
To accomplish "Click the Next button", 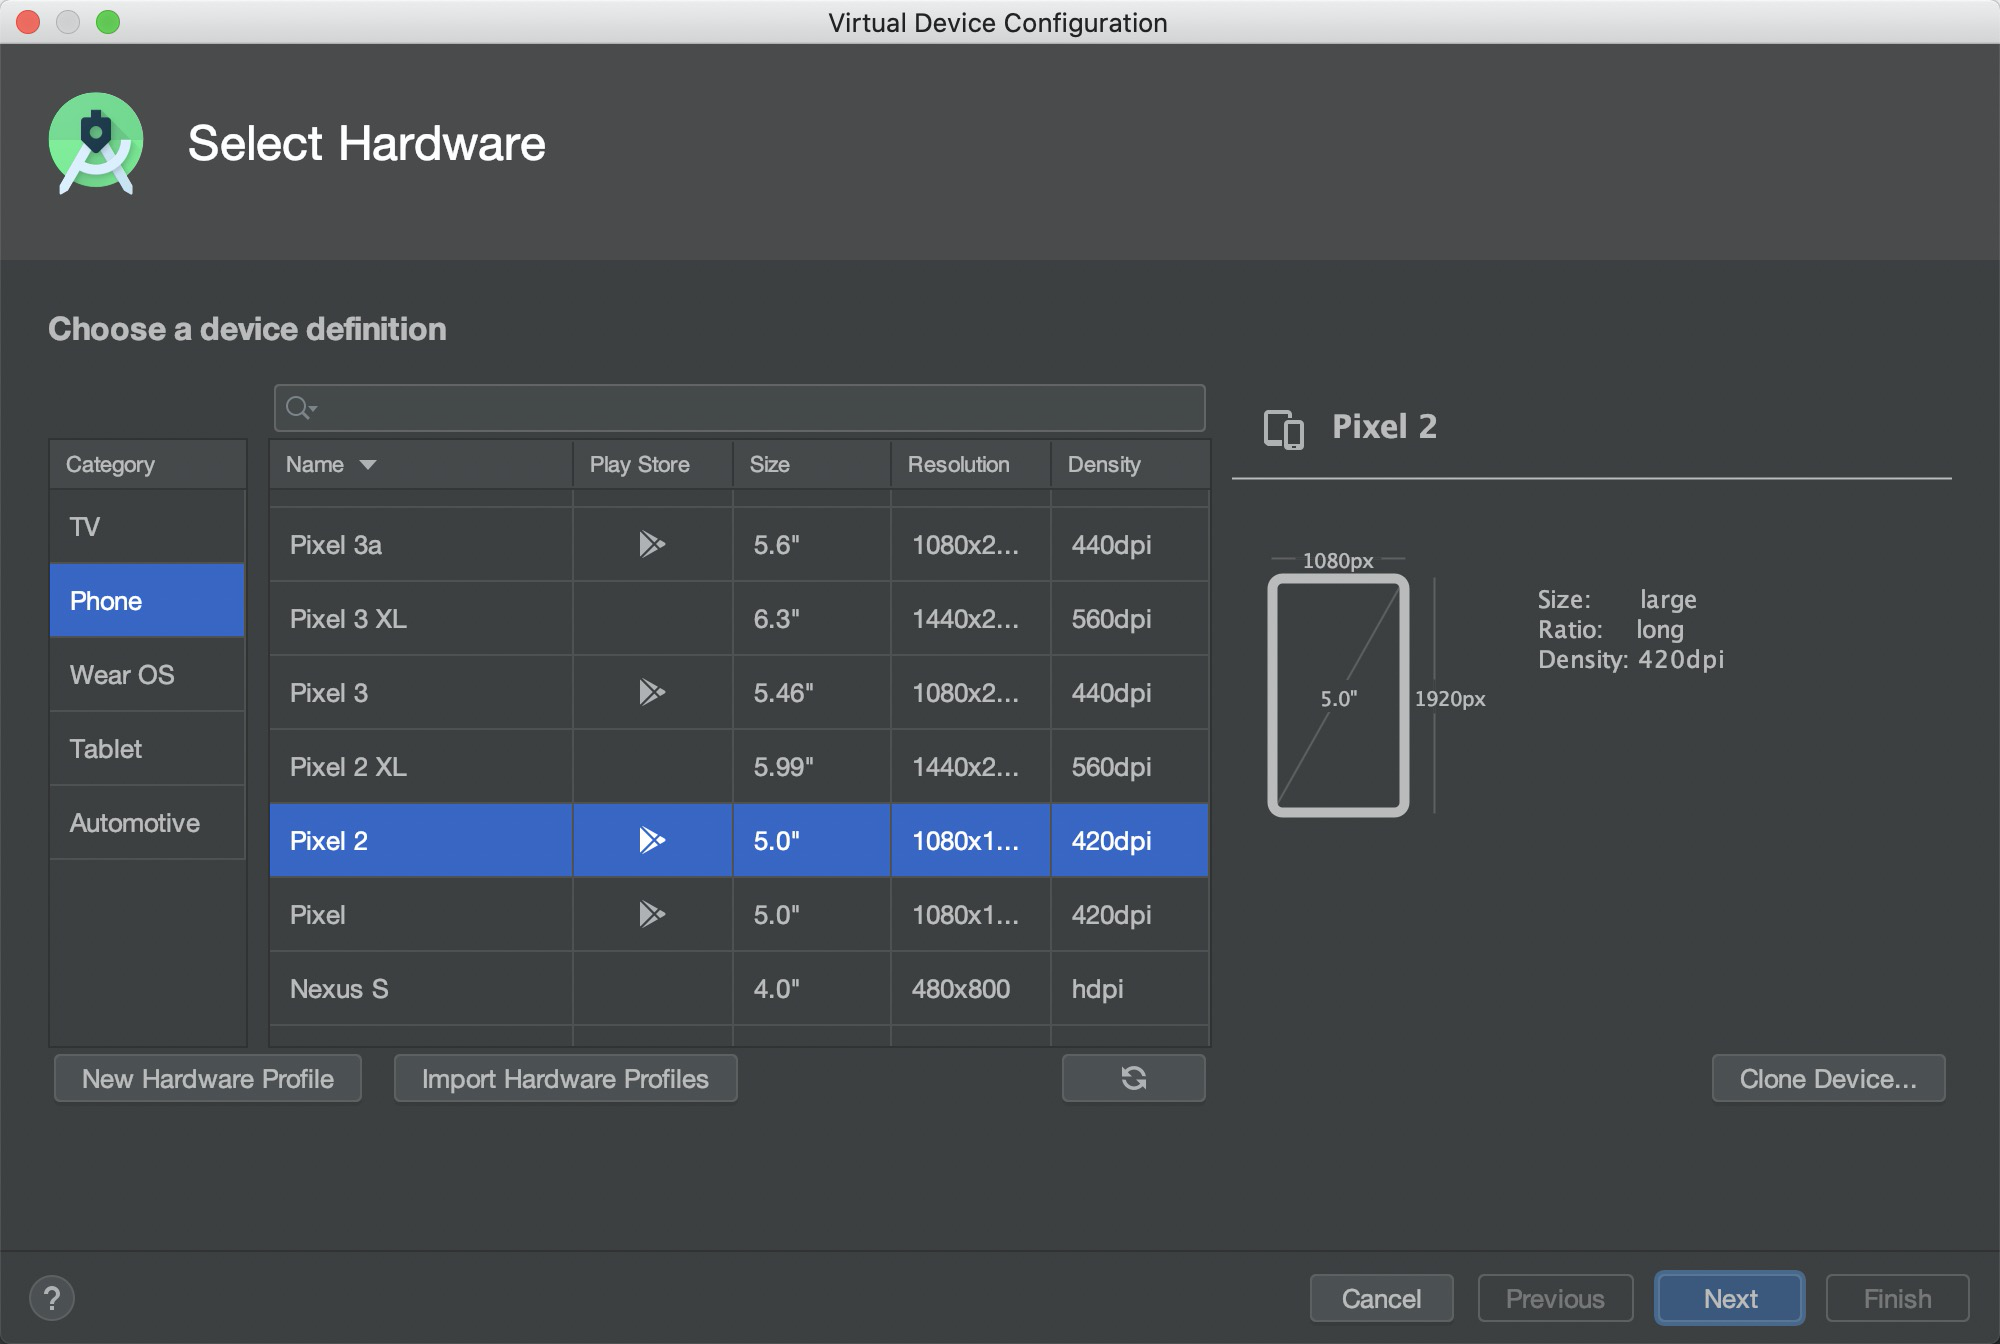I will 1730,1298.
